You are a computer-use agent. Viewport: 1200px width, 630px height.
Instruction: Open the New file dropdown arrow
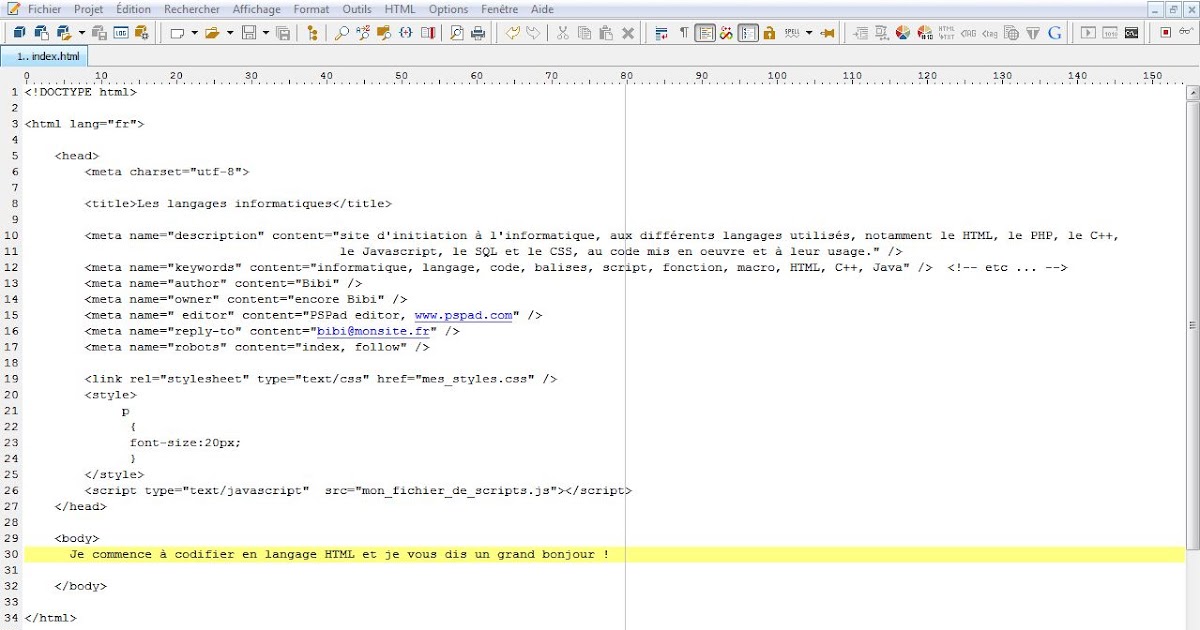pos(194,33)
